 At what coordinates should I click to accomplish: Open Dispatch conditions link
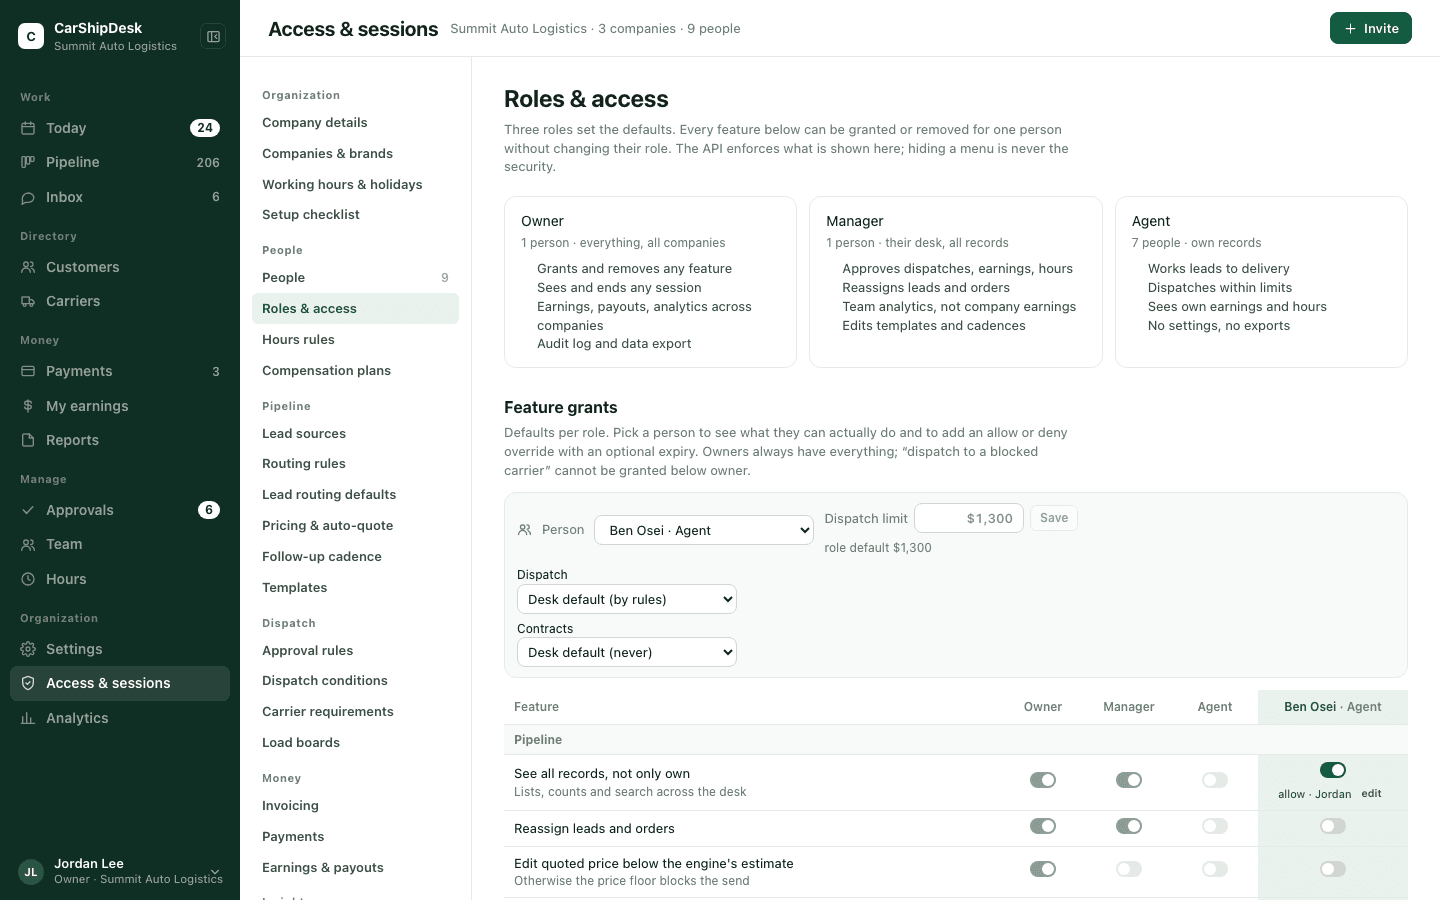355,681
